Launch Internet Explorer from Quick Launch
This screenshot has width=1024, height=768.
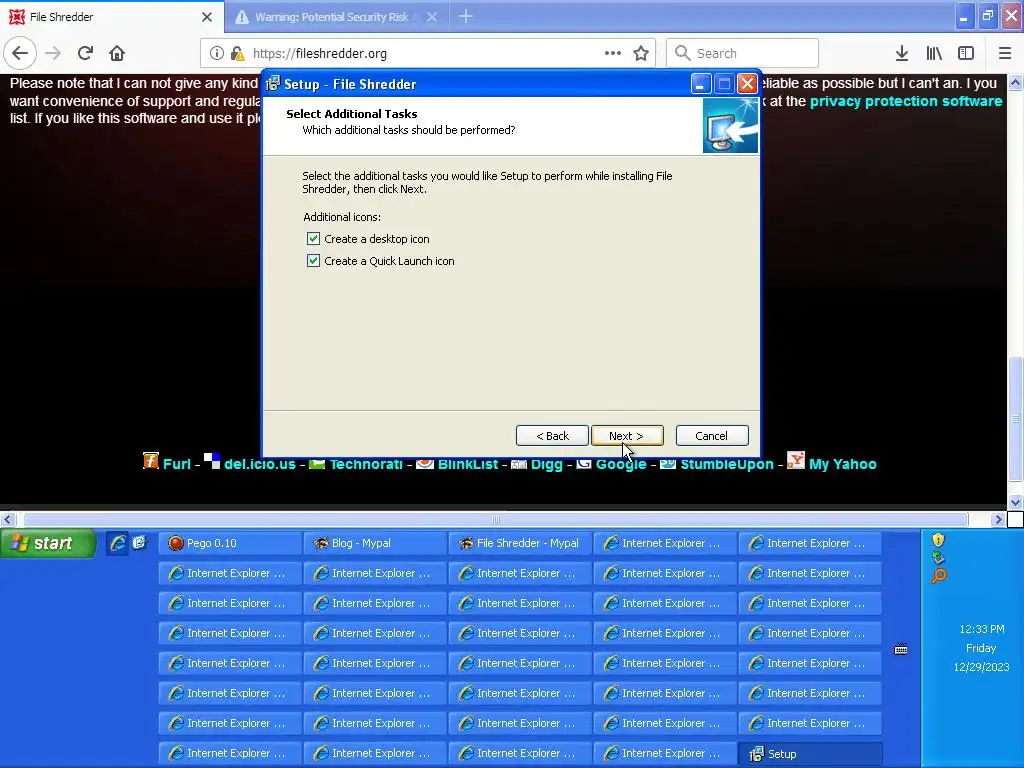point(118,543)
